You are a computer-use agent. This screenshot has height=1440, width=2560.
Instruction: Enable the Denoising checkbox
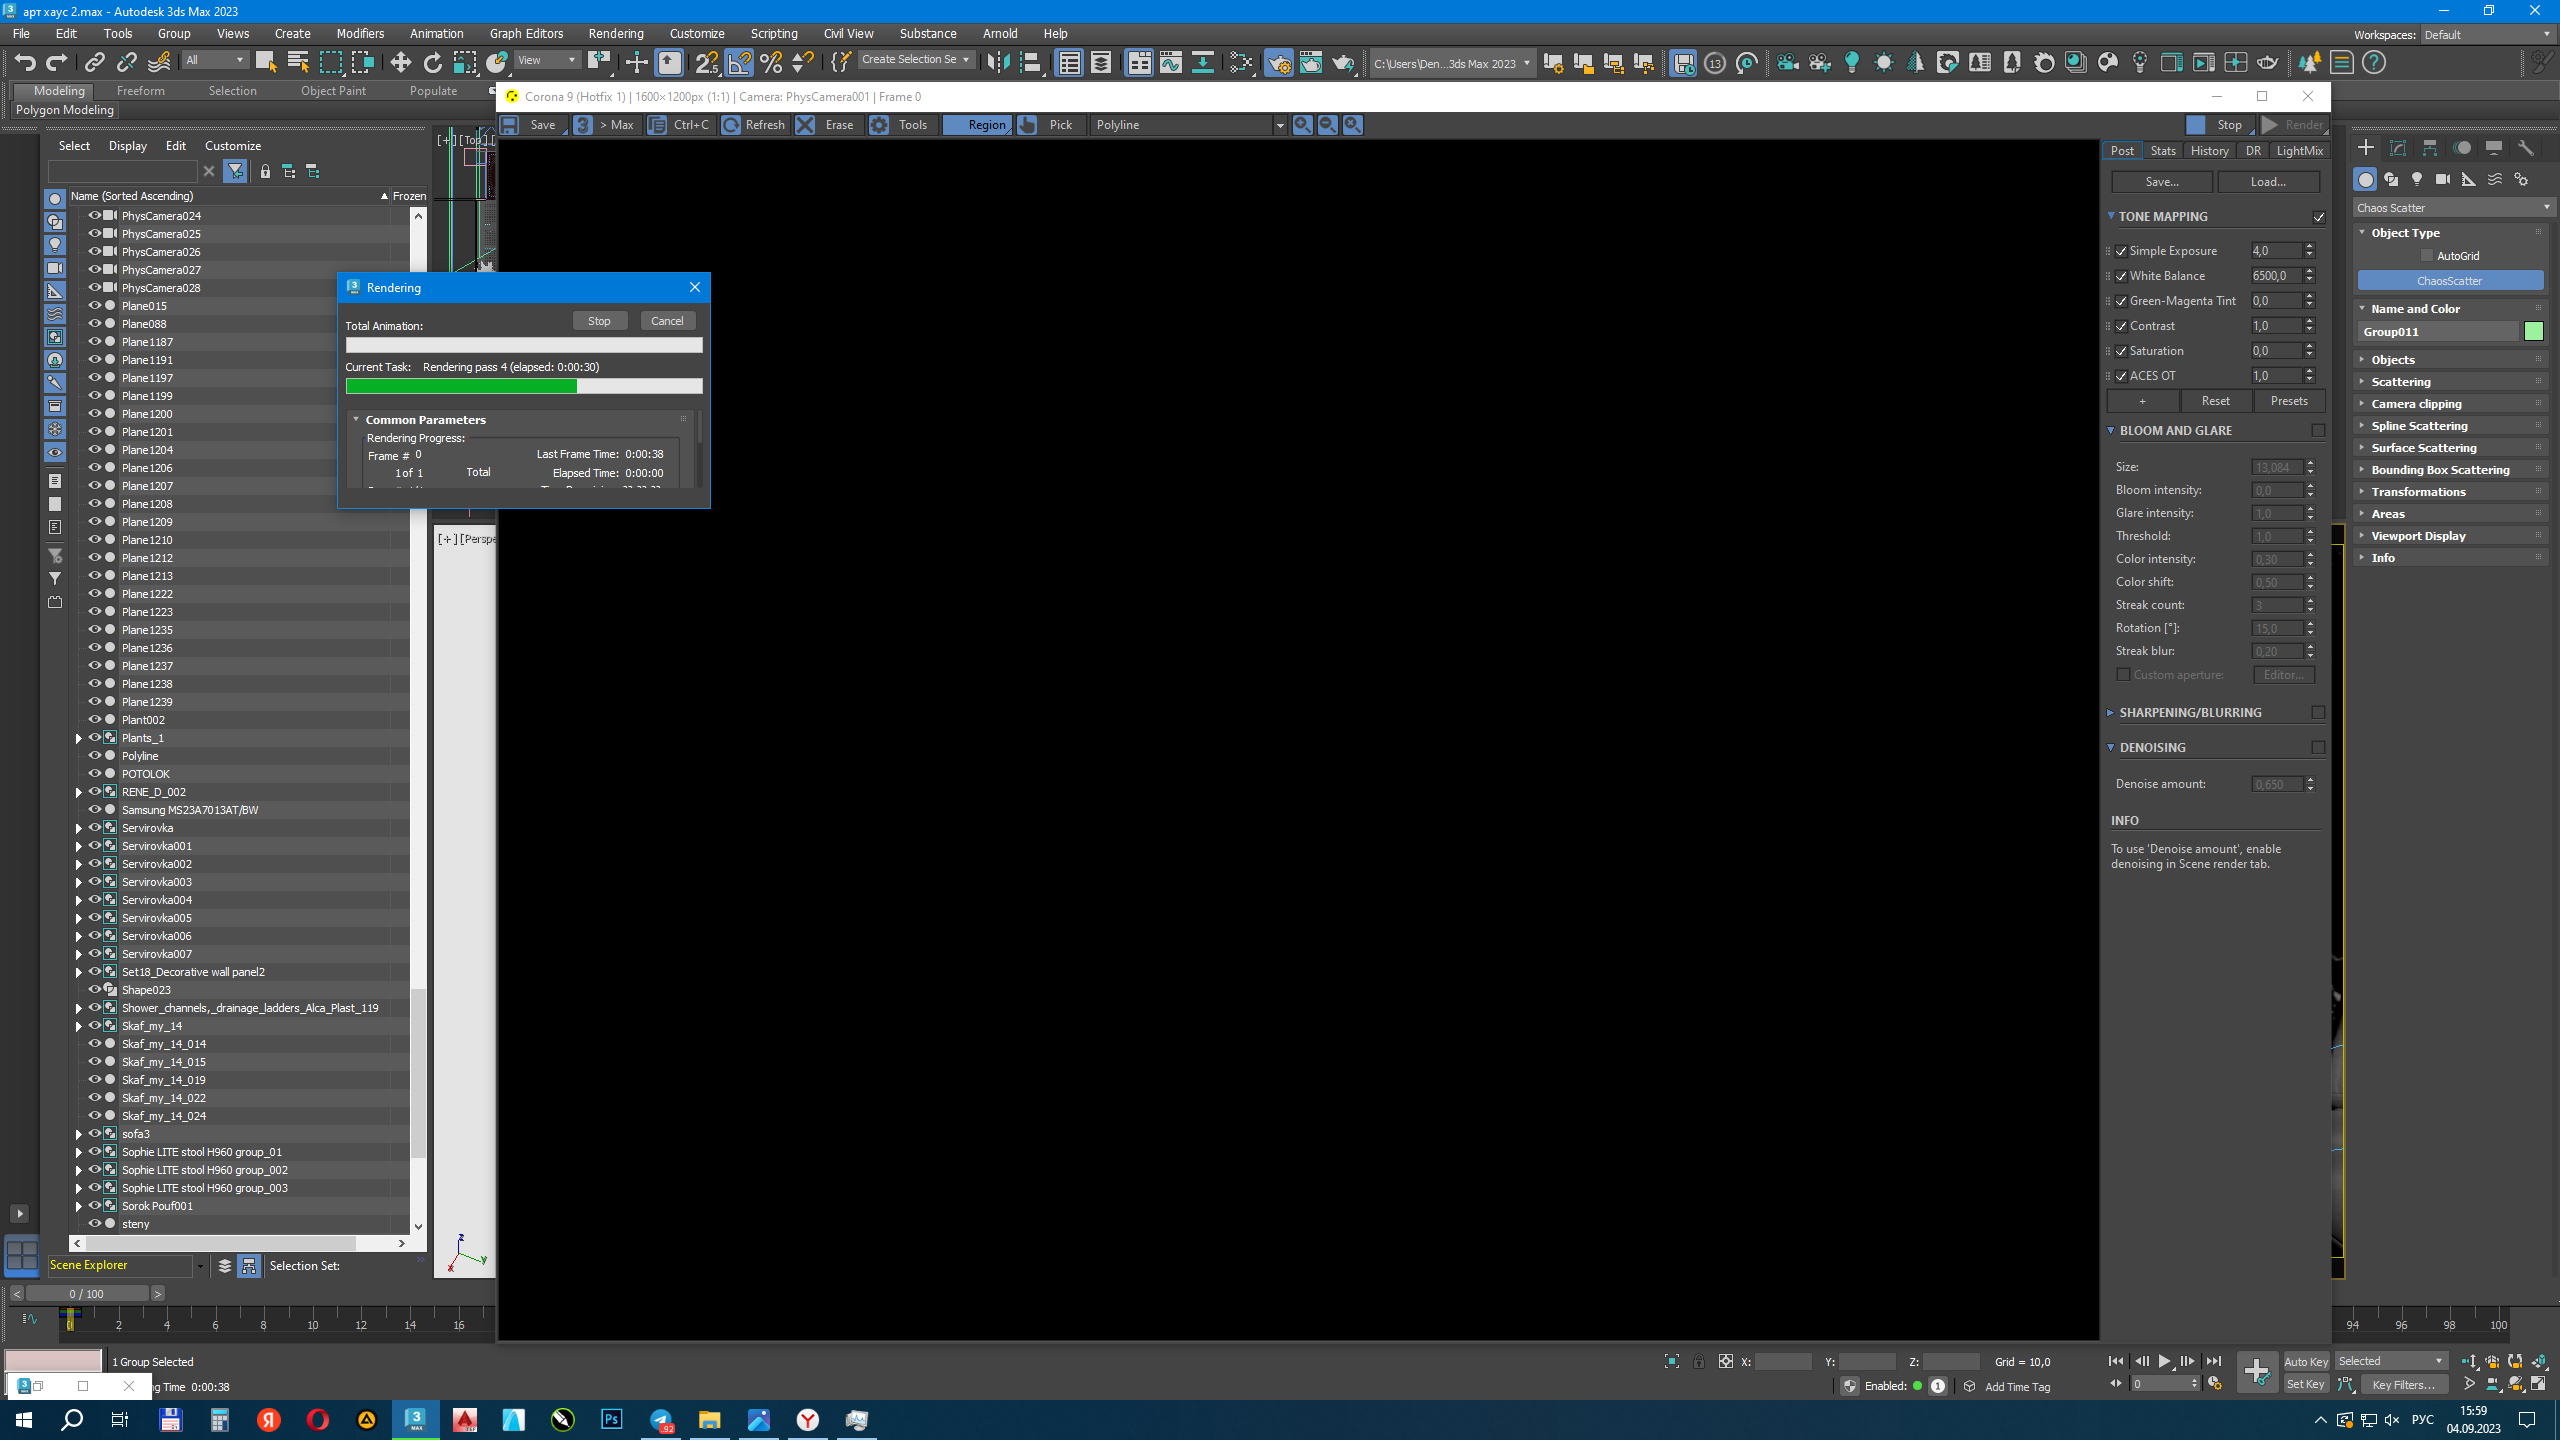coord(2318,748)
